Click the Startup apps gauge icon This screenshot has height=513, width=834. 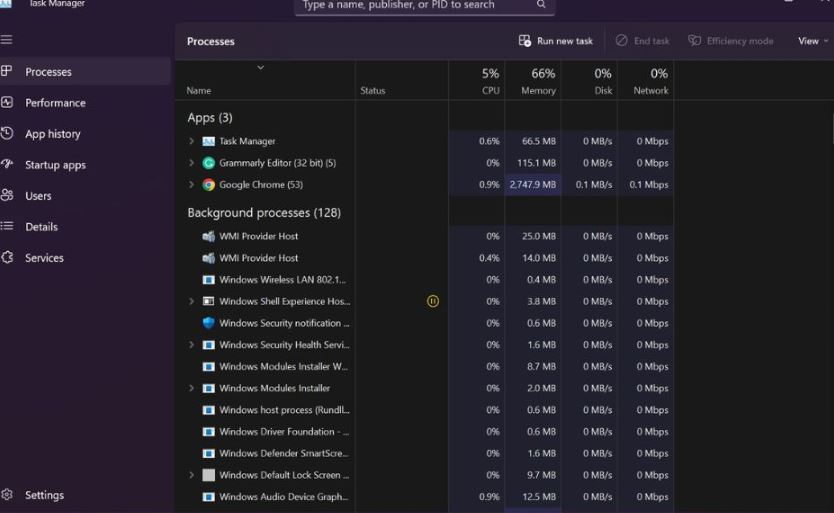6,164
